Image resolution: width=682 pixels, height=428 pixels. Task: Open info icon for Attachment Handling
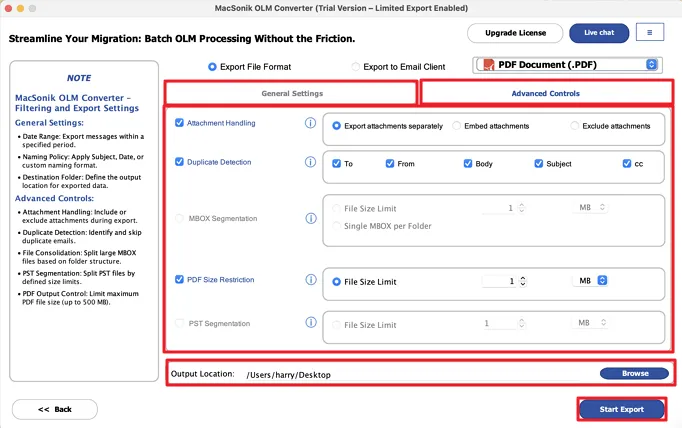click(x=310, y=123)
